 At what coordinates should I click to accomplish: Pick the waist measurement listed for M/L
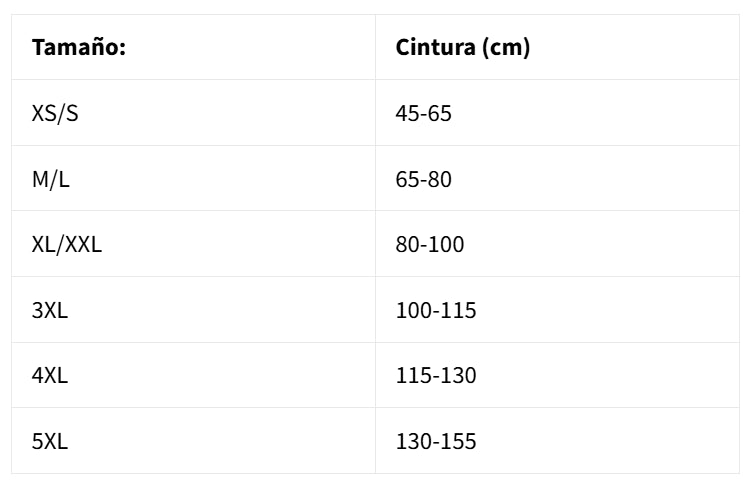(x=424, y=180)
